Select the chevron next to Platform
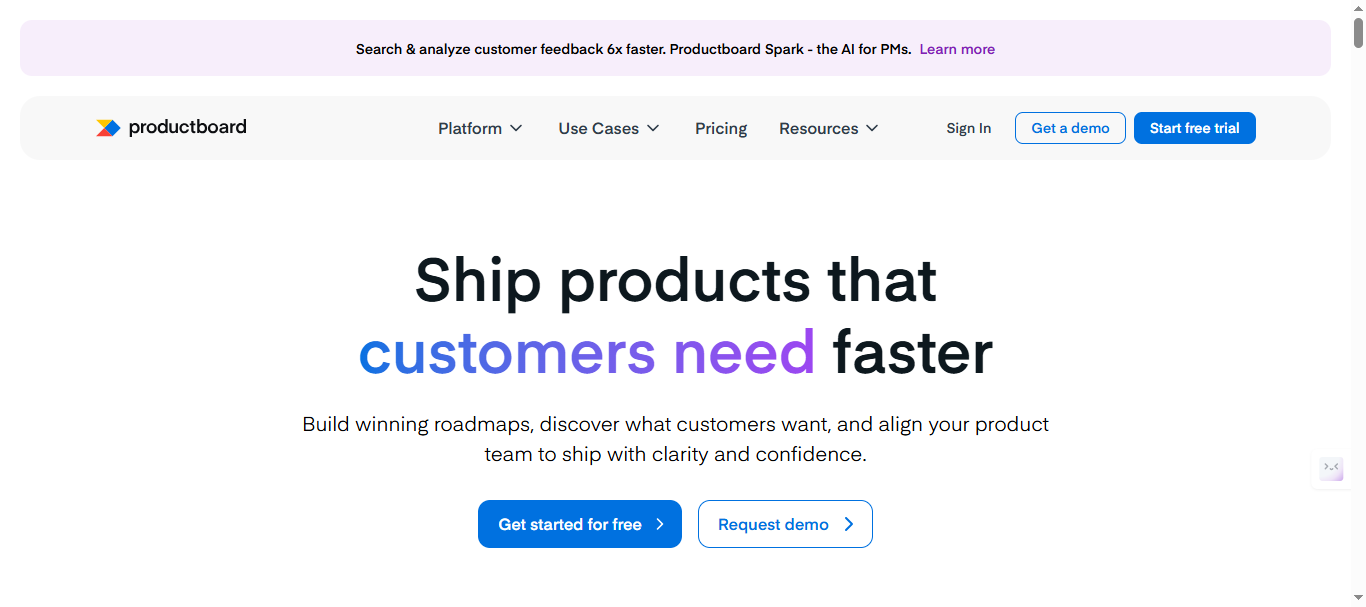 coord(518,128)
